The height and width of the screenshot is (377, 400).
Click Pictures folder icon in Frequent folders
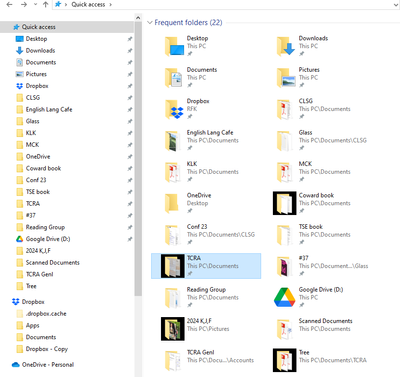pyautogui.click(x=286, y=78)
